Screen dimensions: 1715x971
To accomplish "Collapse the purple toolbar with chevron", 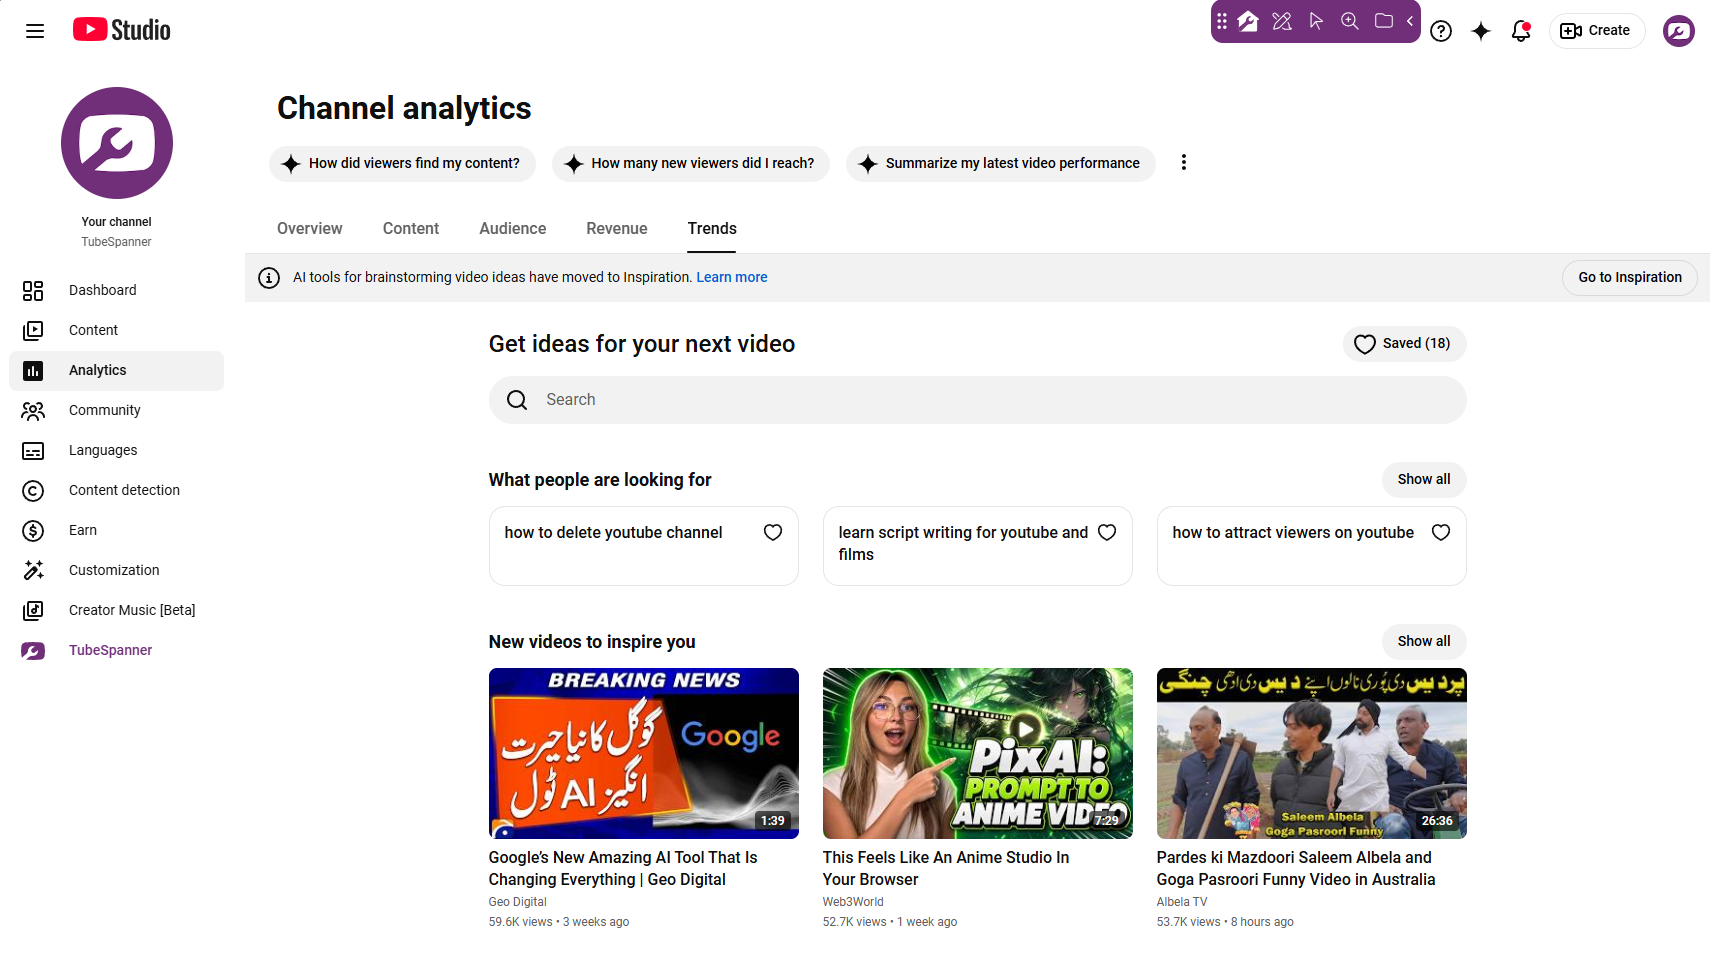I will click(1410, 21).
